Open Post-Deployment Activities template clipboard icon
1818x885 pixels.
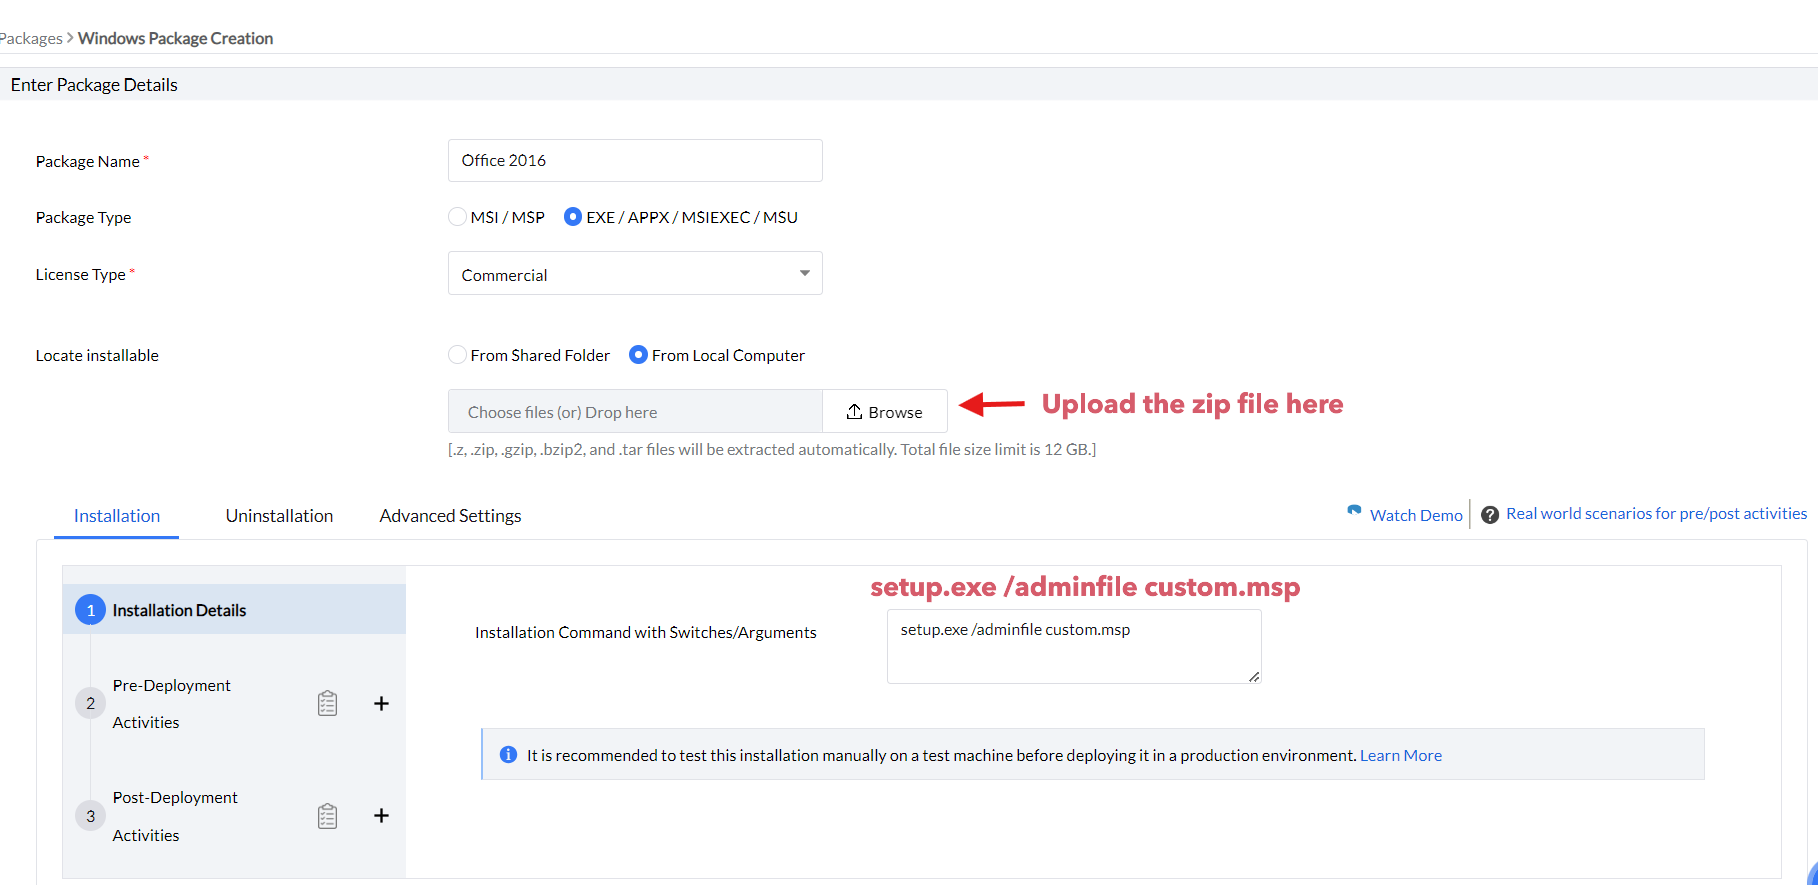pos(327,816)
